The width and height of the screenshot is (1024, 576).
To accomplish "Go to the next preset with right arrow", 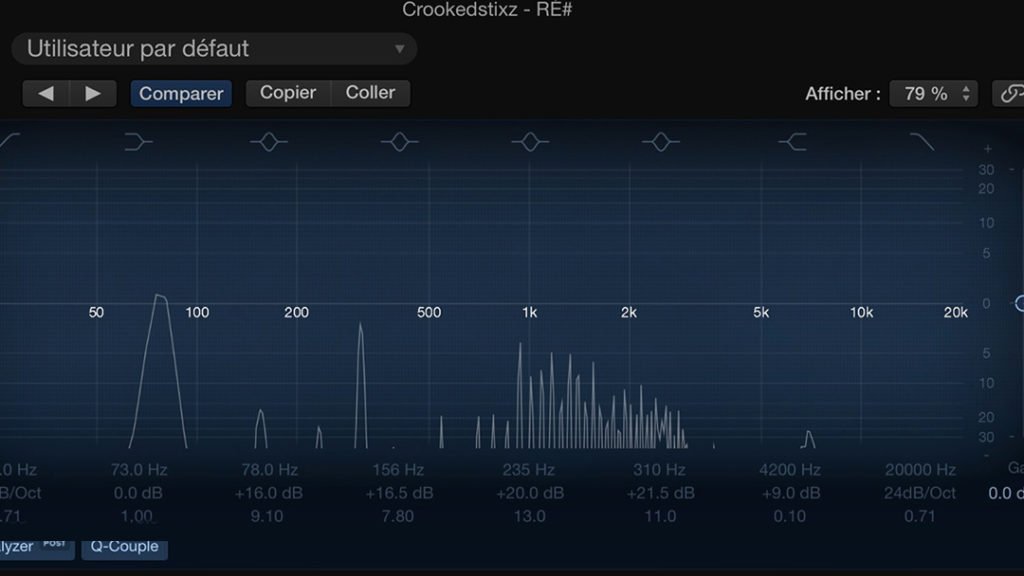I will pyautogui.click(x=93, y=94).
